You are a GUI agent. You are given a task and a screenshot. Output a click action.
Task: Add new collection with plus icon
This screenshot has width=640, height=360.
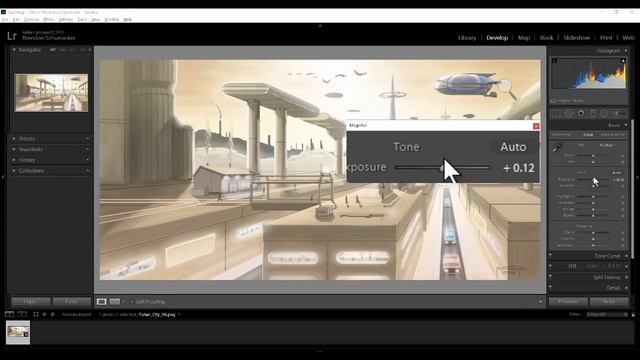(87, 171)
